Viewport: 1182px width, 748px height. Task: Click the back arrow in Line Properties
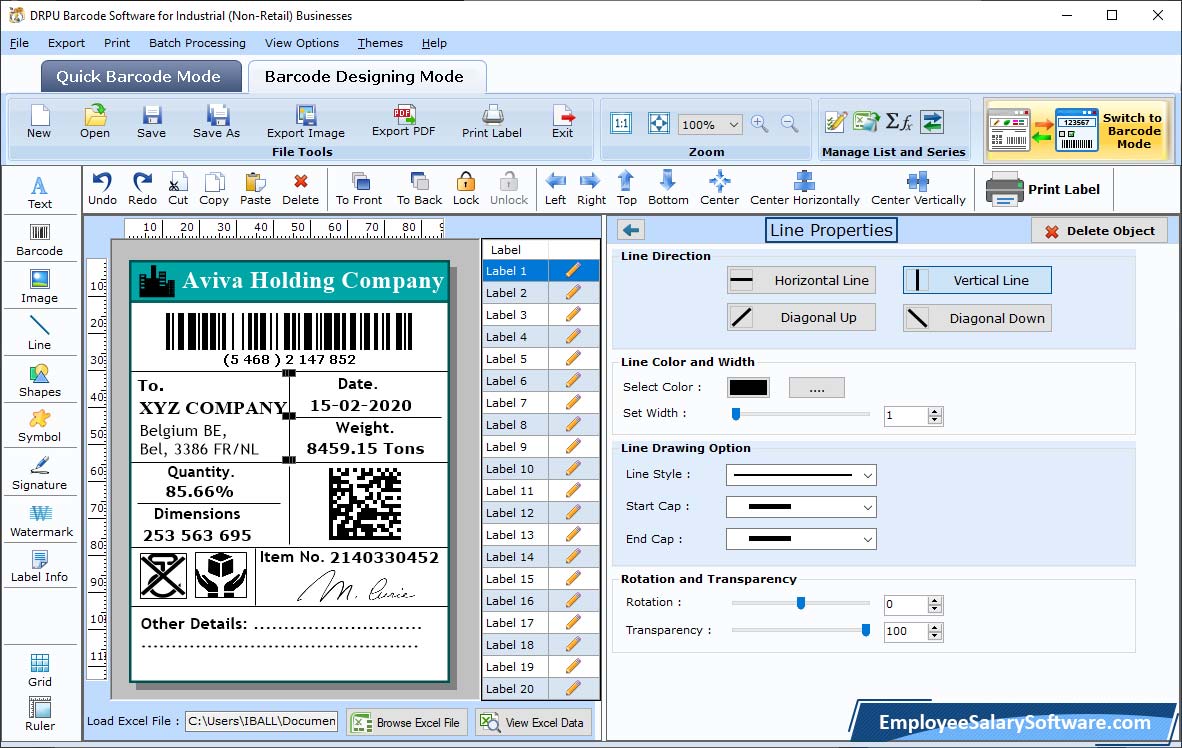(x=632, y=230)
